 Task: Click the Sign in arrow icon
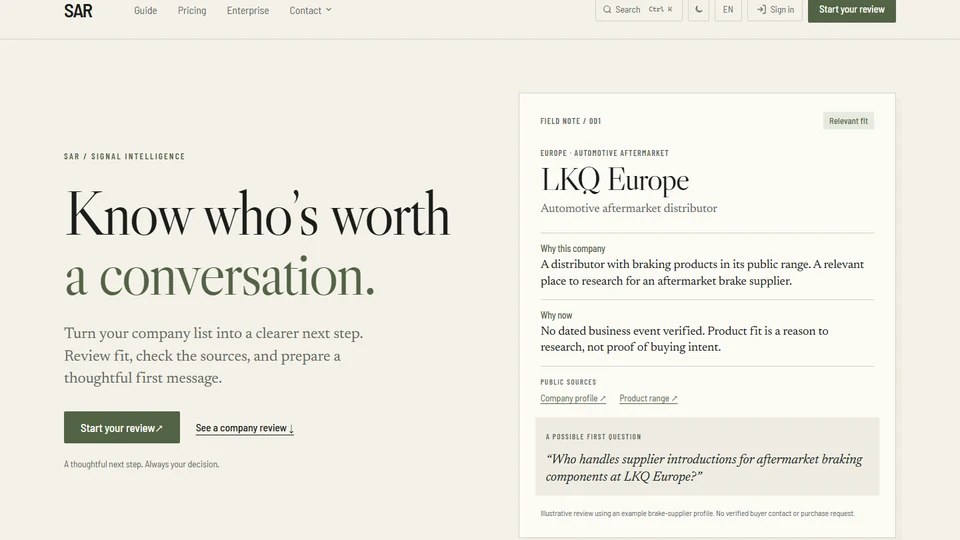click(x=761, y=10)
